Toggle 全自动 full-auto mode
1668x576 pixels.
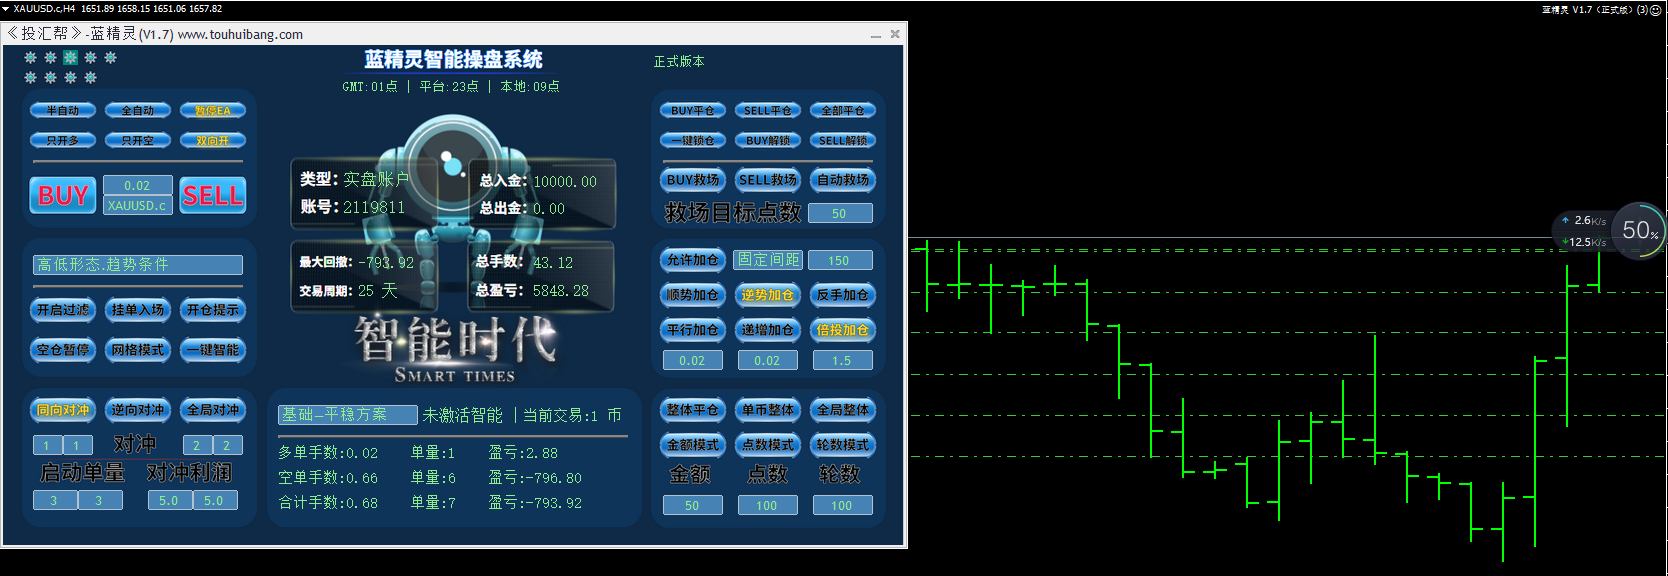(x=138, y=111)
